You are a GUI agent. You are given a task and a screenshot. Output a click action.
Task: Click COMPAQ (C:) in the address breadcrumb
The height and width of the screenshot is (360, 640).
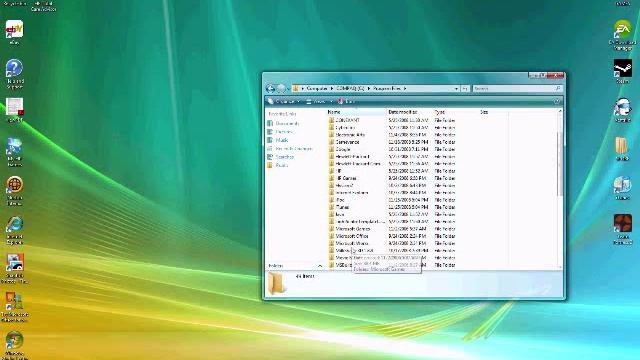[x=350, y=88]
